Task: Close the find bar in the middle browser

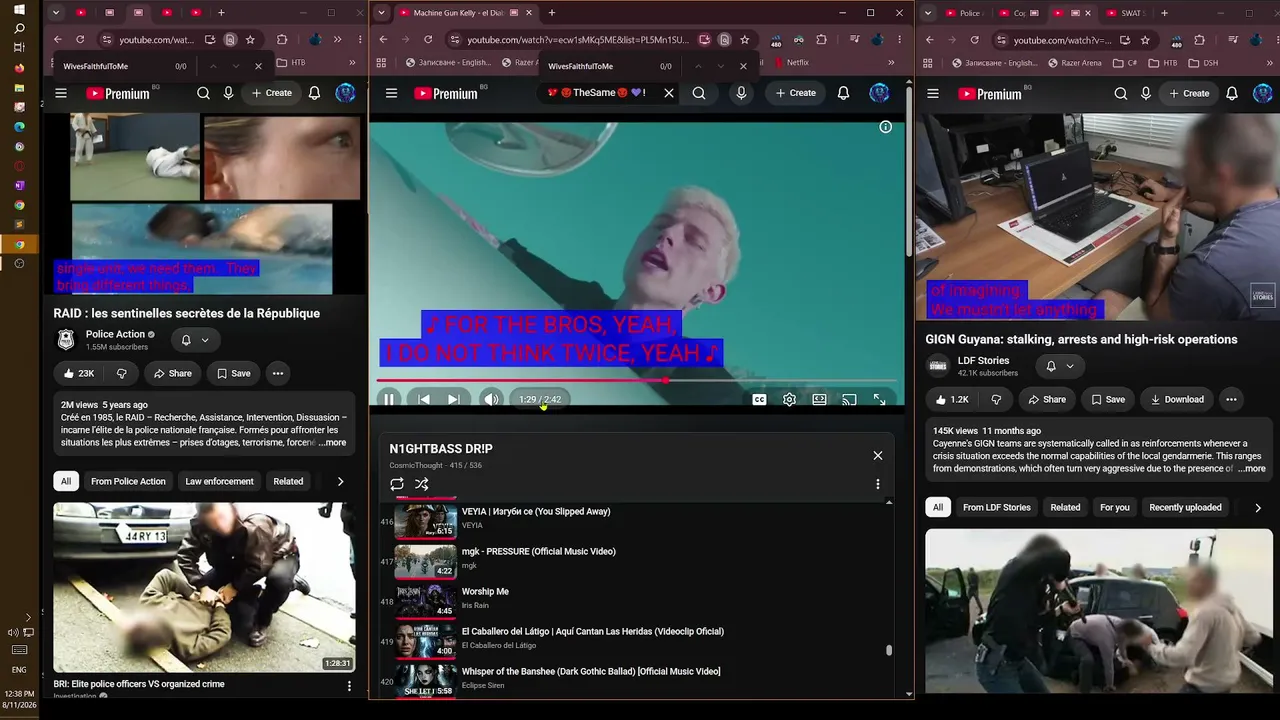Action: [x=743, y=66]
